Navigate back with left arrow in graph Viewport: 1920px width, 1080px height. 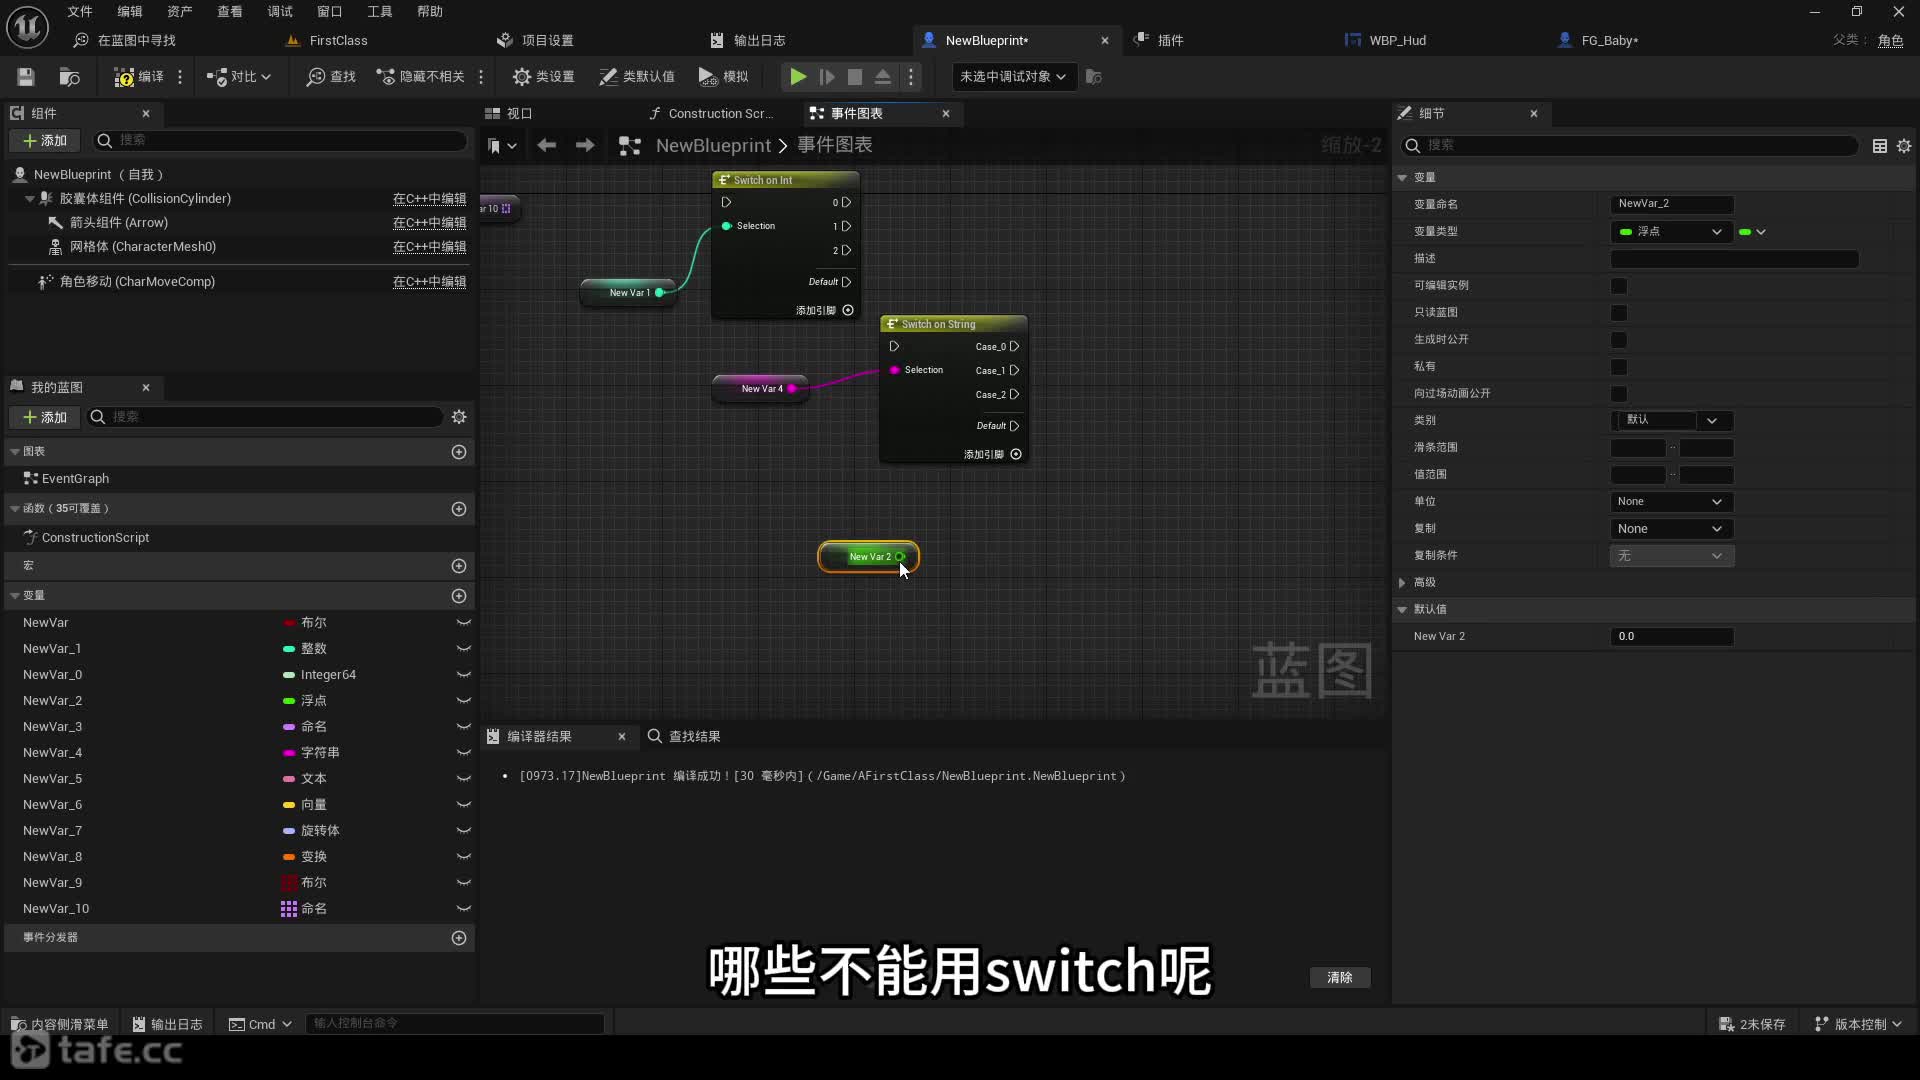(x=546, y=146)
